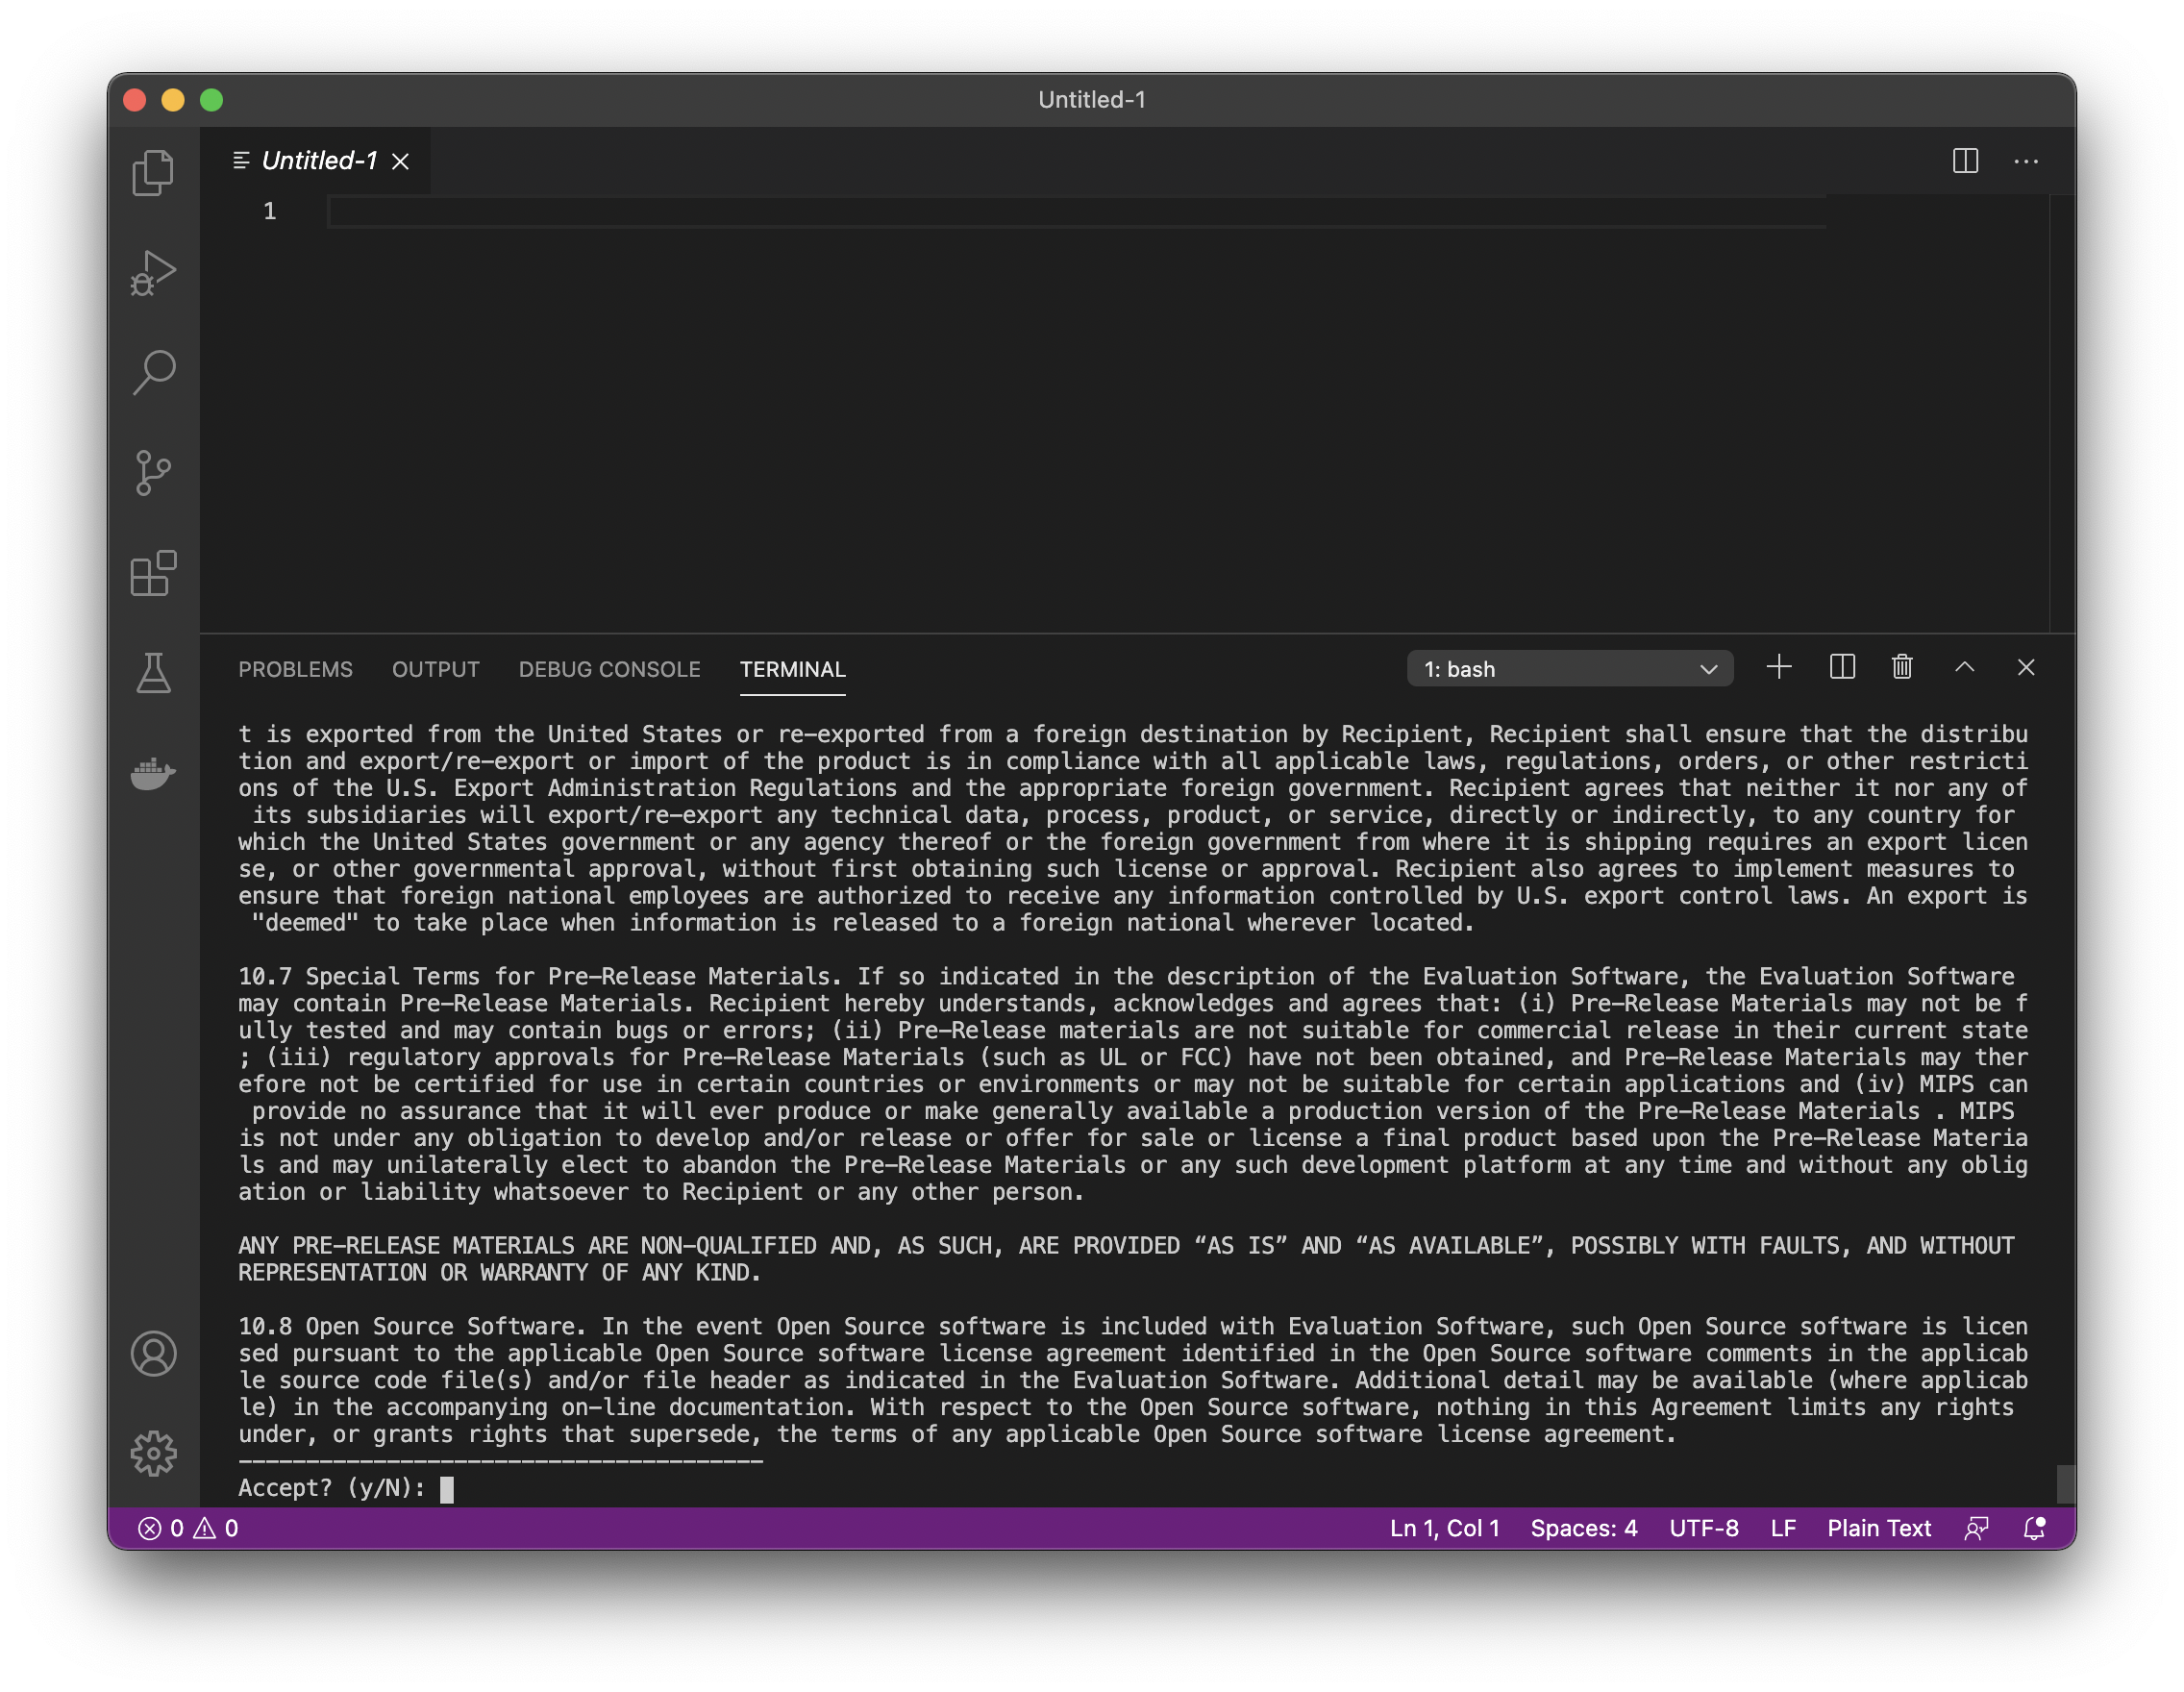Switch to the PROBLEMS panel tab

point(295,669)
